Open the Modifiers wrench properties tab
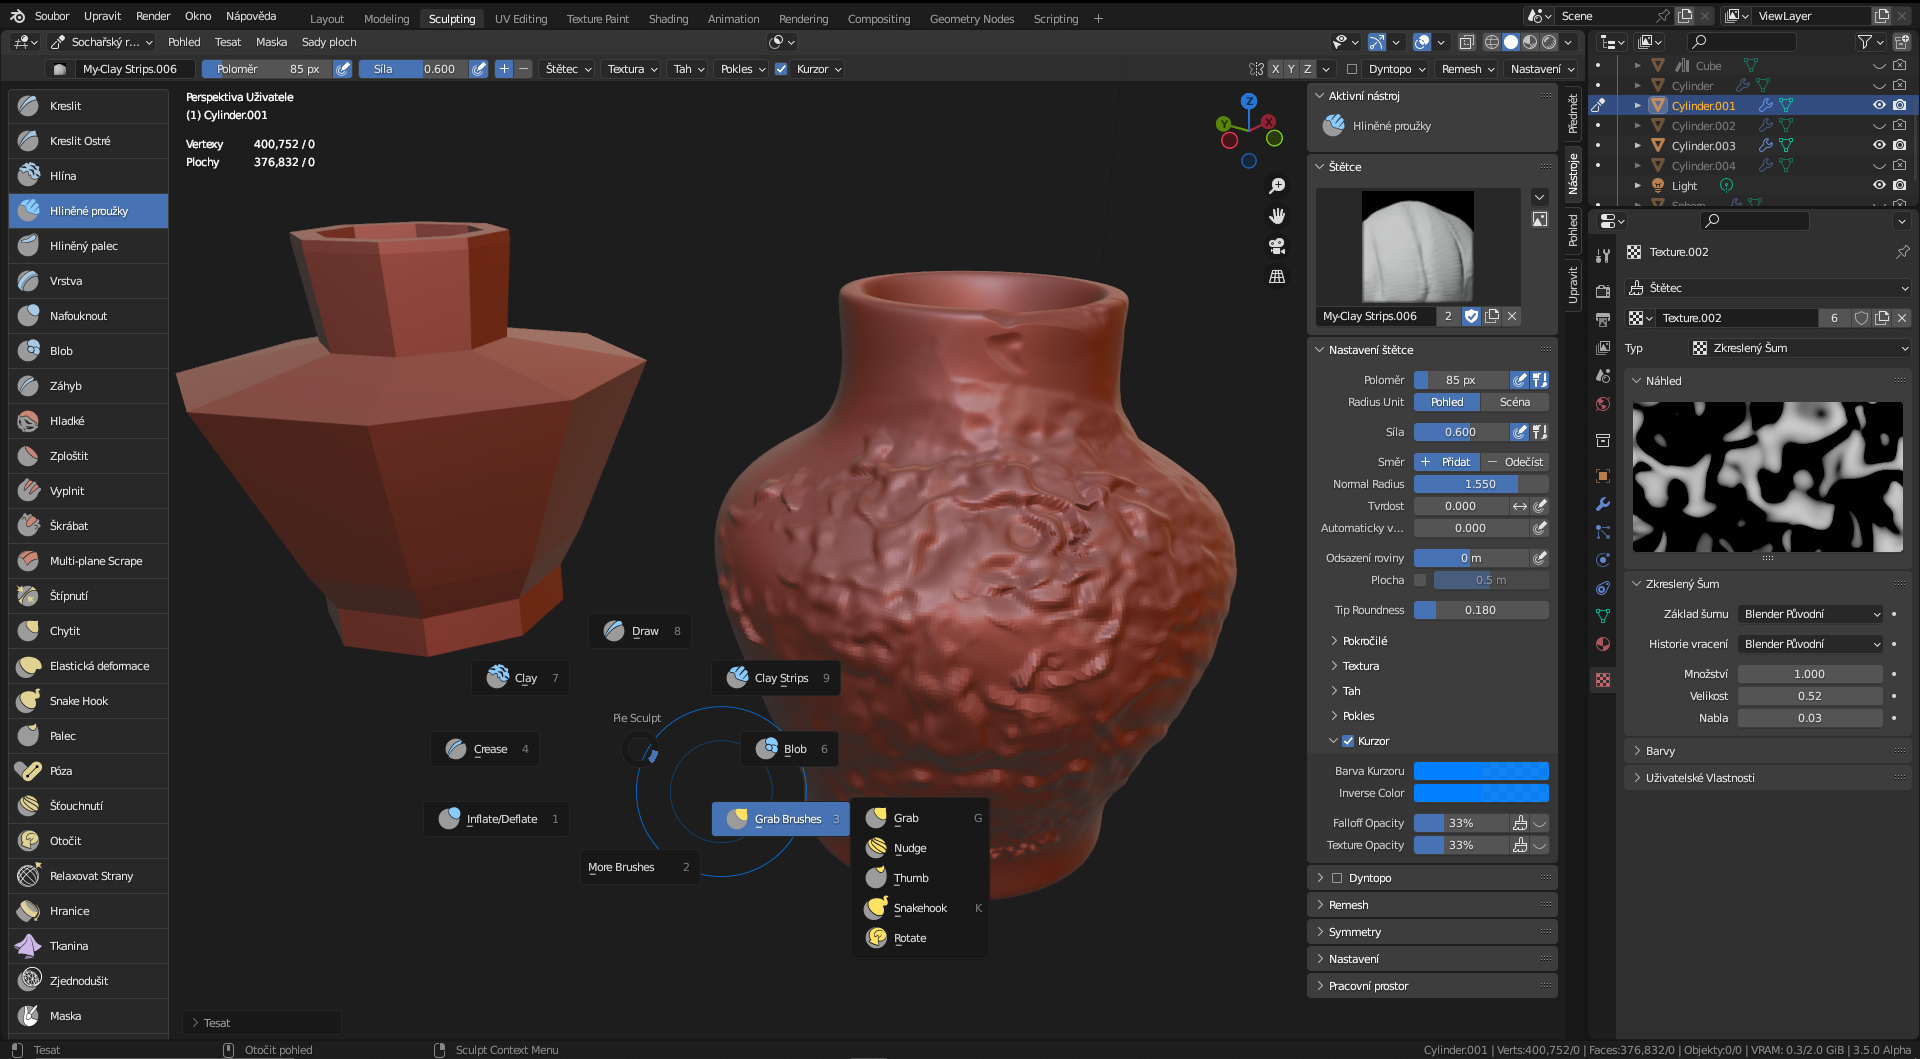This screenshot has width=1920, height=1059. [x=1603, y=504]
